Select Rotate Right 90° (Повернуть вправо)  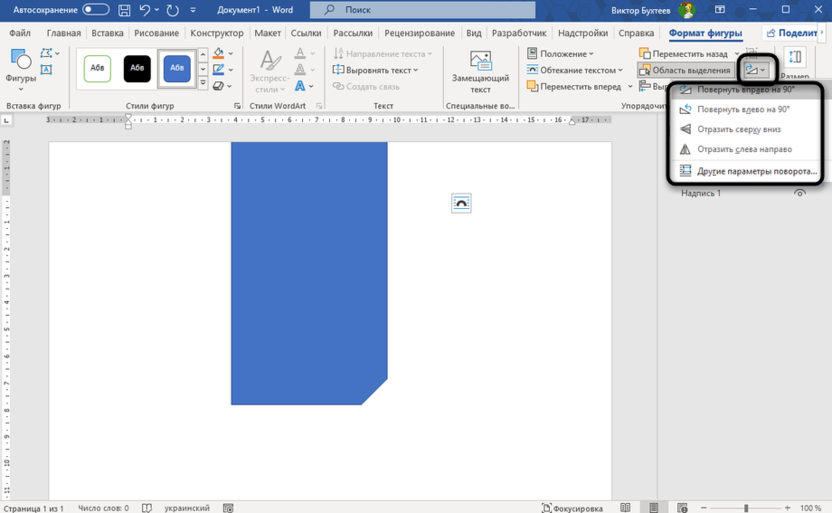coord(744,90)
